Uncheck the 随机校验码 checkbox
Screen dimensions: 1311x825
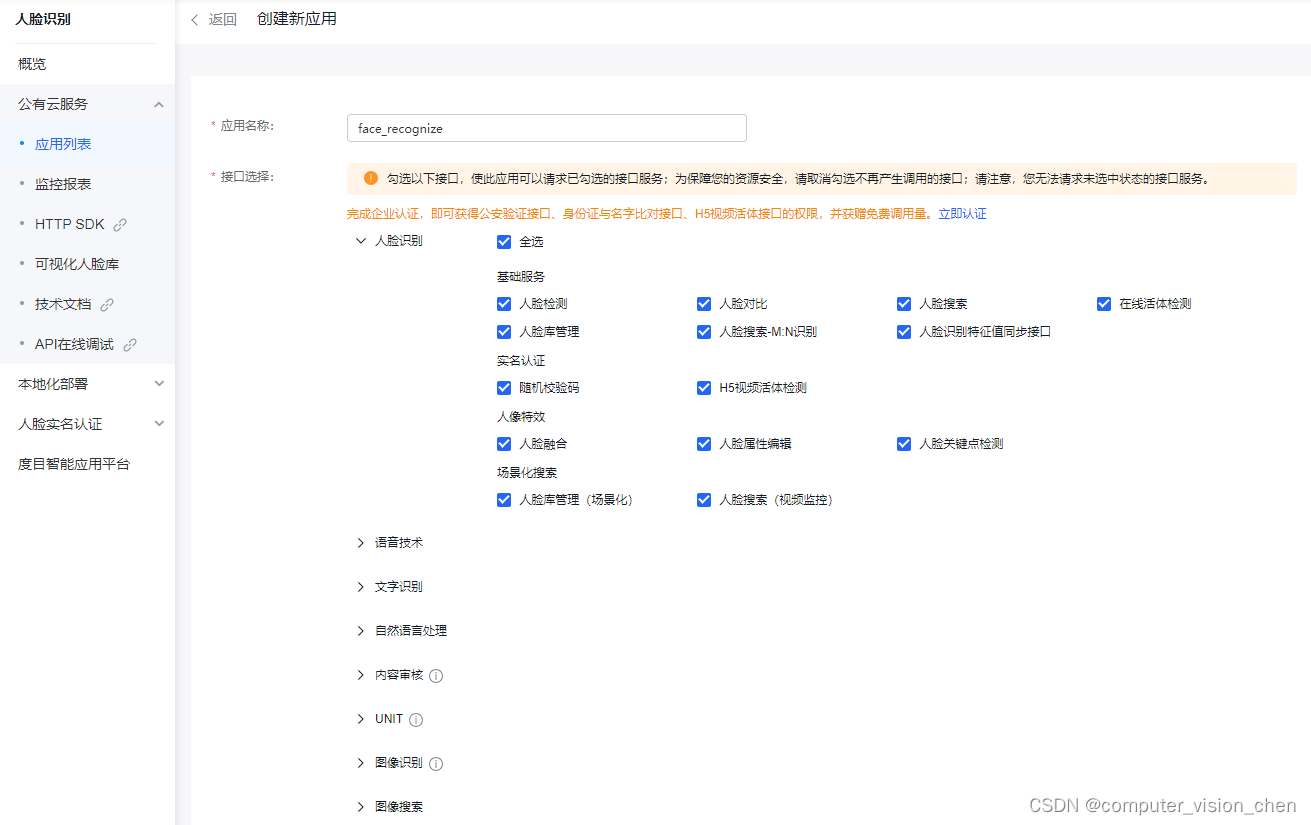click(x=504, y=388)
